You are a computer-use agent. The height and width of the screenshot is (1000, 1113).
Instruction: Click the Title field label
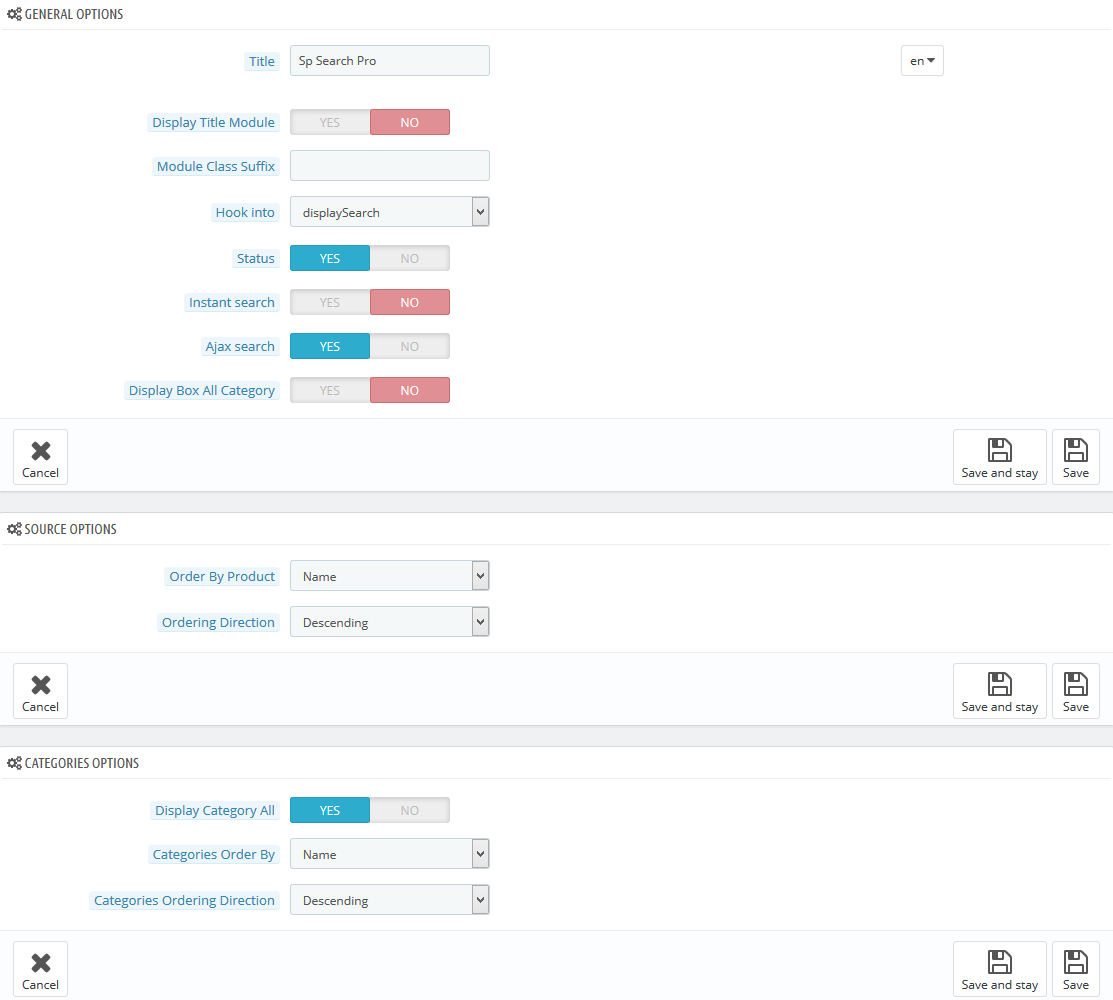pyautogui.click(x=262, y=62)
